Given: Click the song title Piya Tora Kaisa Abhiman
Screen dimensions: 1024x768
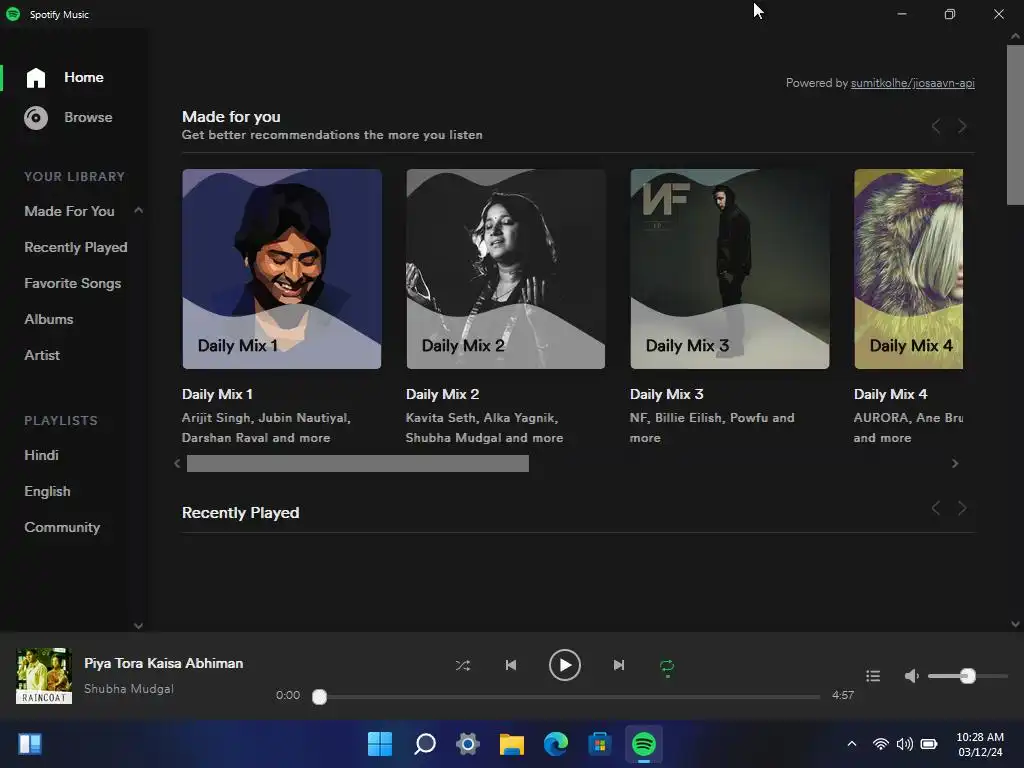Looking at the screenshot, I should [163, 664].
